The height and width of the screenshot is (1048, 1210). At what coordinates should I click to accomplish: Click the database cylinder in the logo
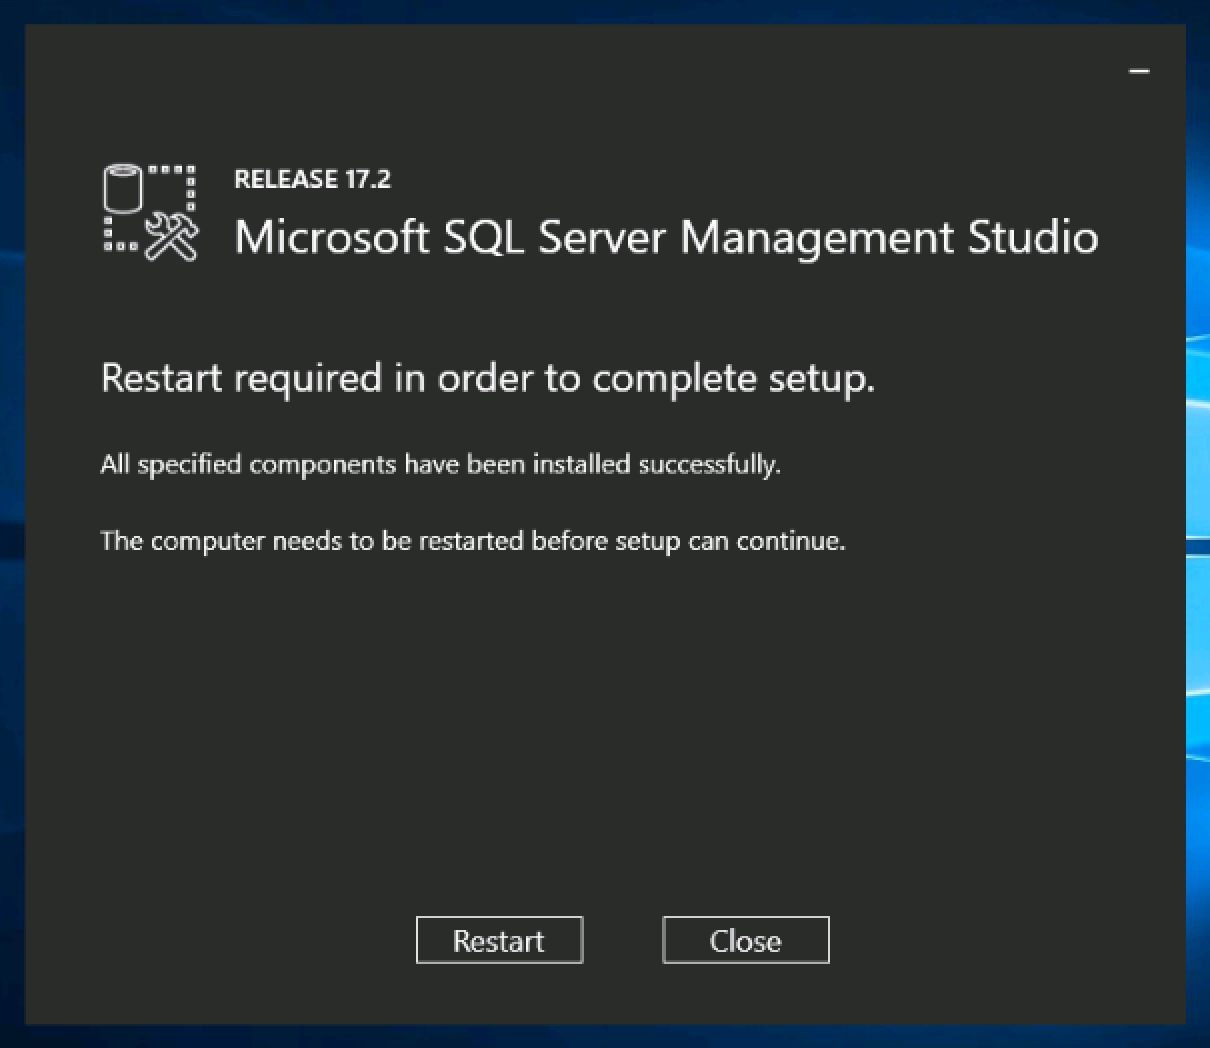(123, 189)
